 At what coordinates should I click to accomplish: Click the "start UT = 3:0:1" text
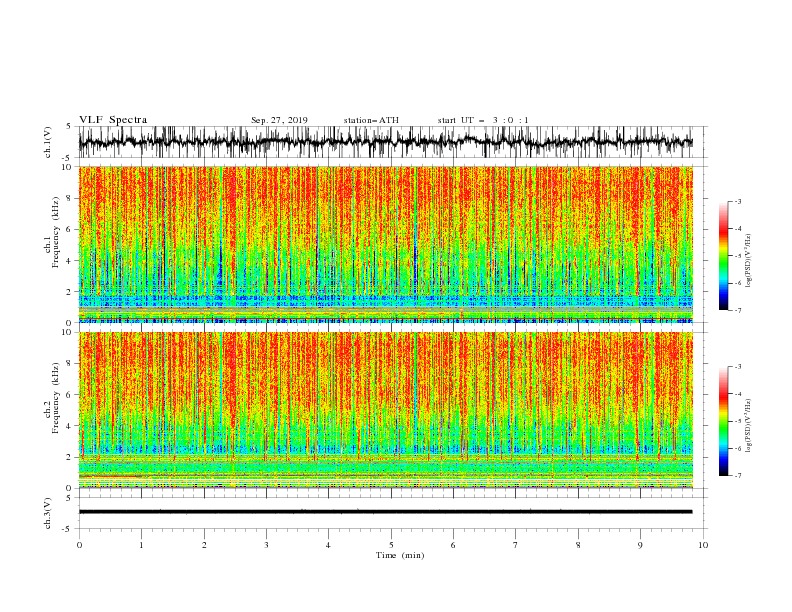click(x=483, y=120)
